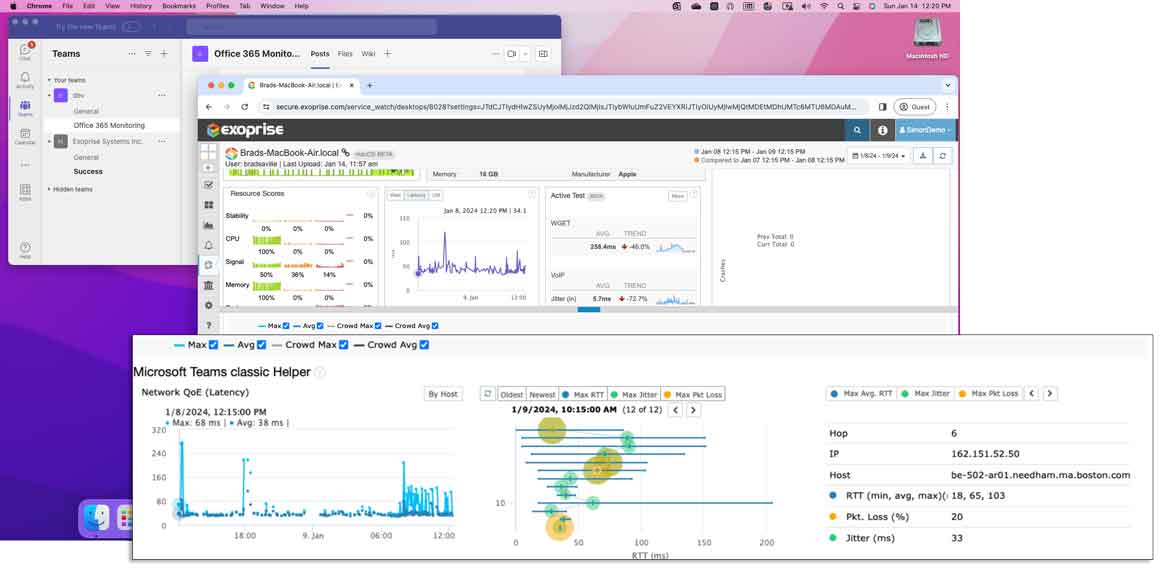Screen dimensions: 1159x572
Task: Toggle the Avg checkbox in the Chrome page
Action: click(x=320, y=325)
